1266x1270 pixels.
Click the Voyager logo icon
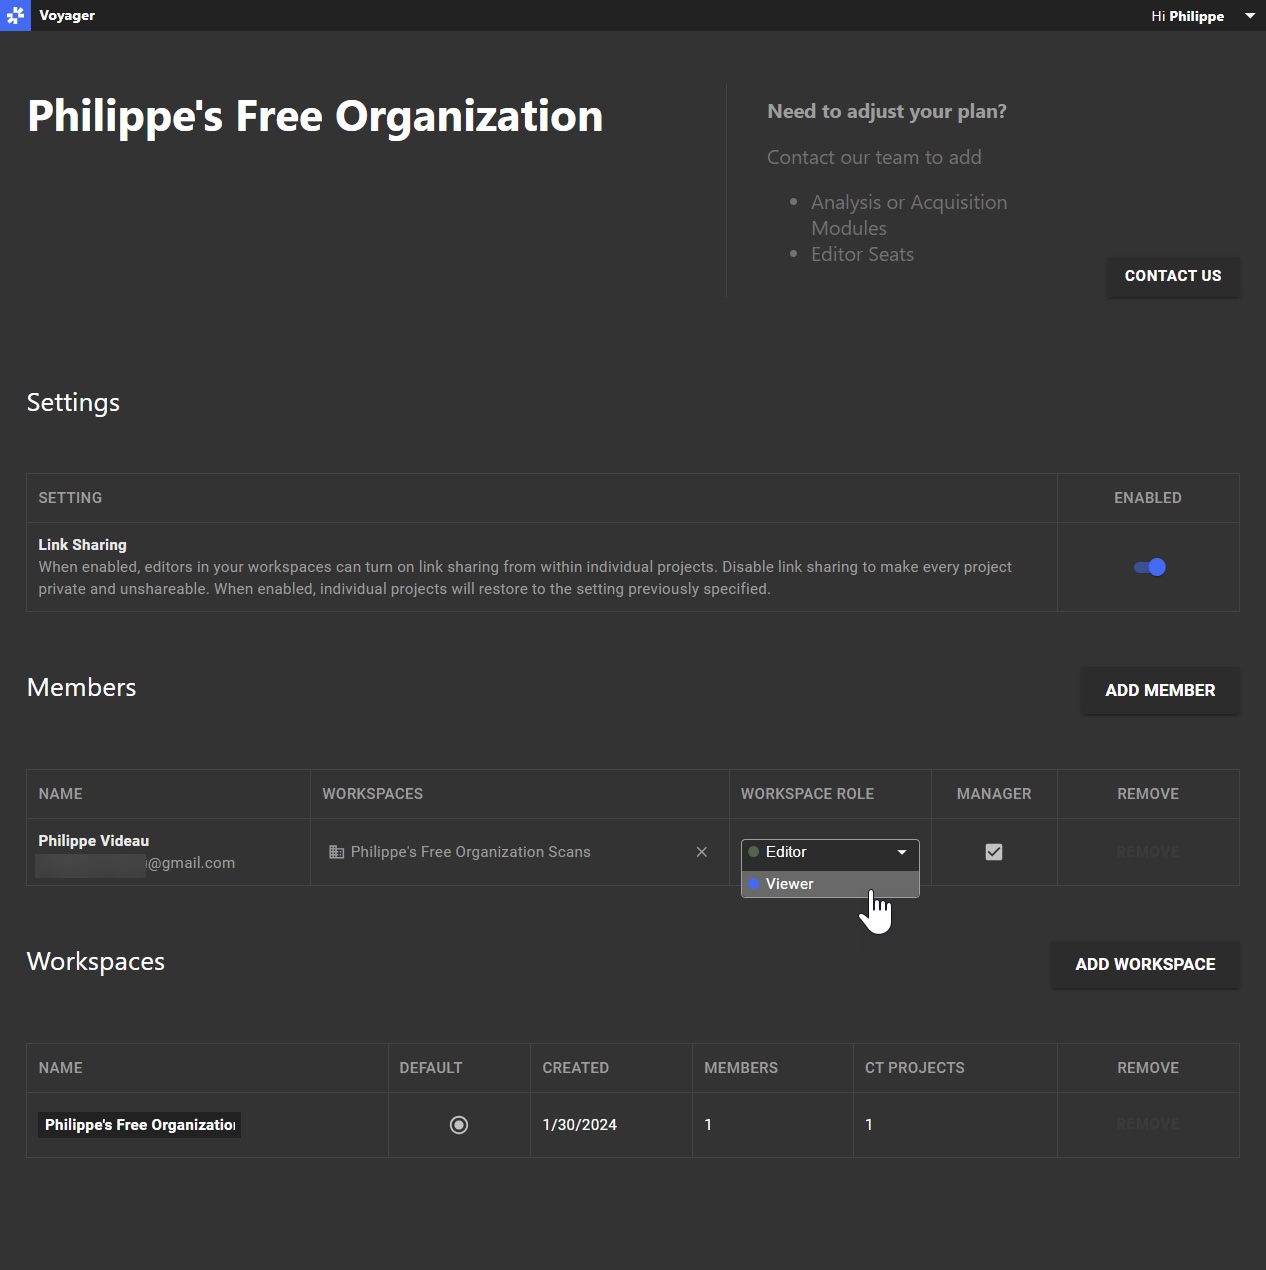(15, 15)
